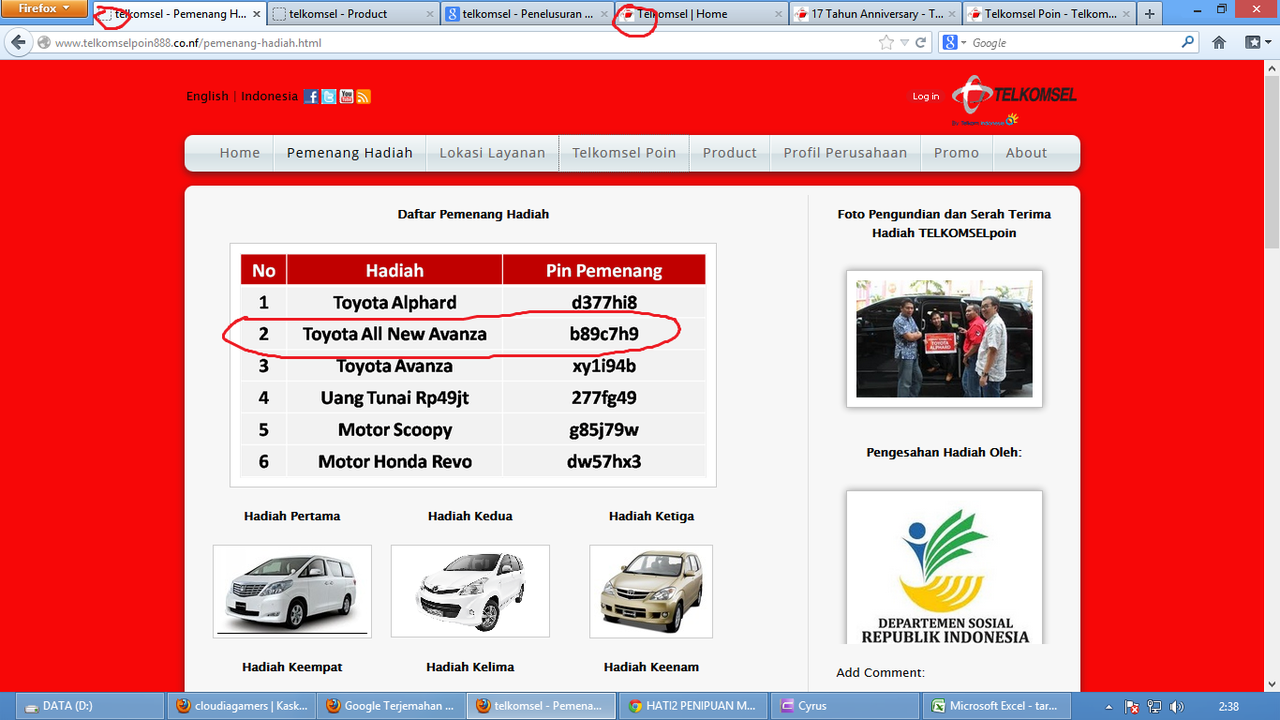Open the Chrome HATI2 PENIPUAN taskbar item
This screenshot has height=720, width=1280.
[x=691, y=705]
